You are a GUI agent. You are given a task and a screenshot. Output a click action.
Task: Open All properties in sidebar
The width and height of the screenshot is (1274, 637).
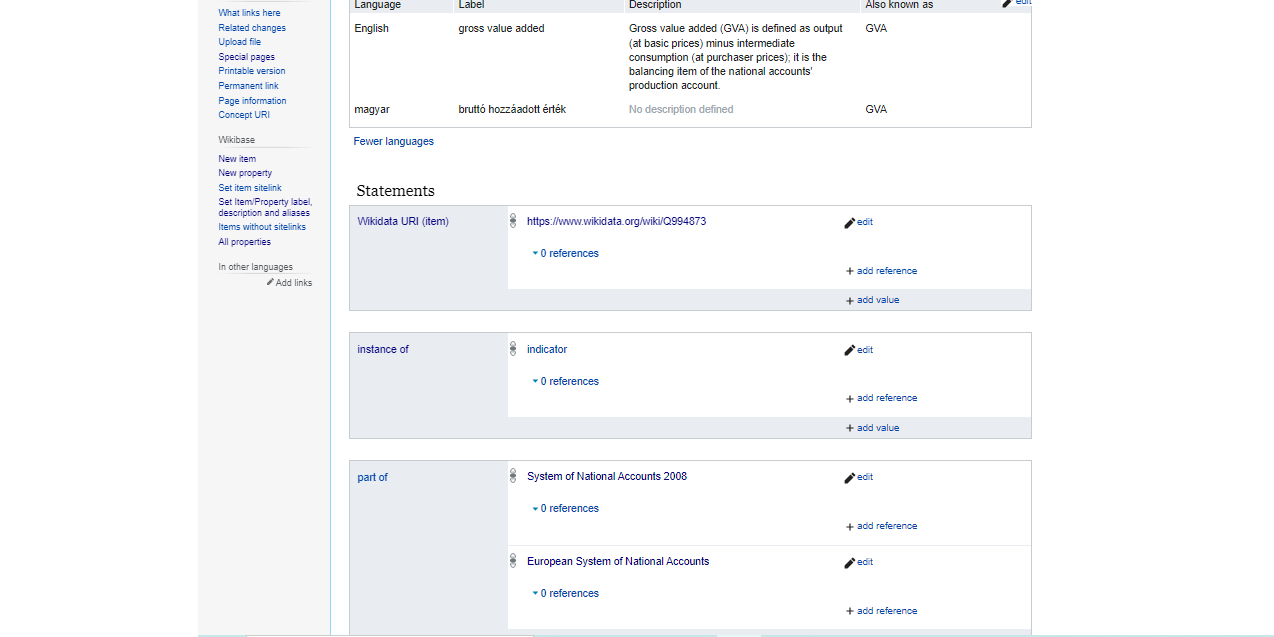pos(244,242)
